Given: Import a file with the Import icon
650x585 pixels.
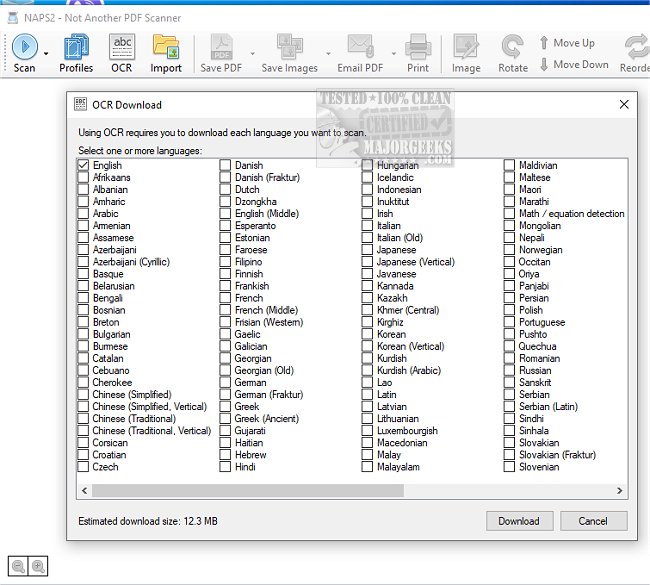Looking at the screenshot, I should 166,53.
